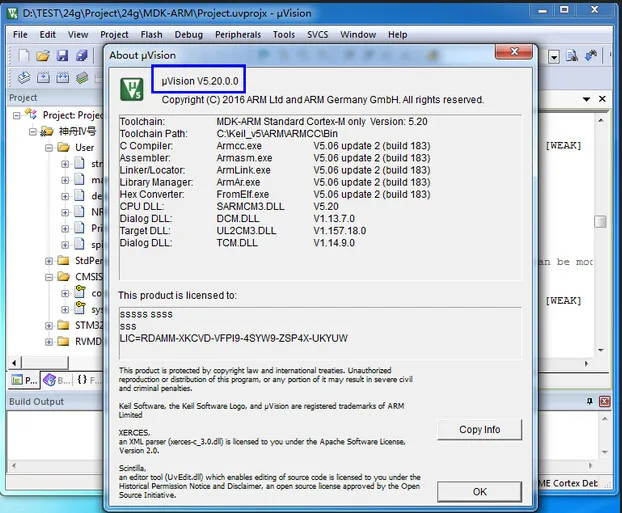
Task: Click the User group folder icon
Action: pos(63,147)
